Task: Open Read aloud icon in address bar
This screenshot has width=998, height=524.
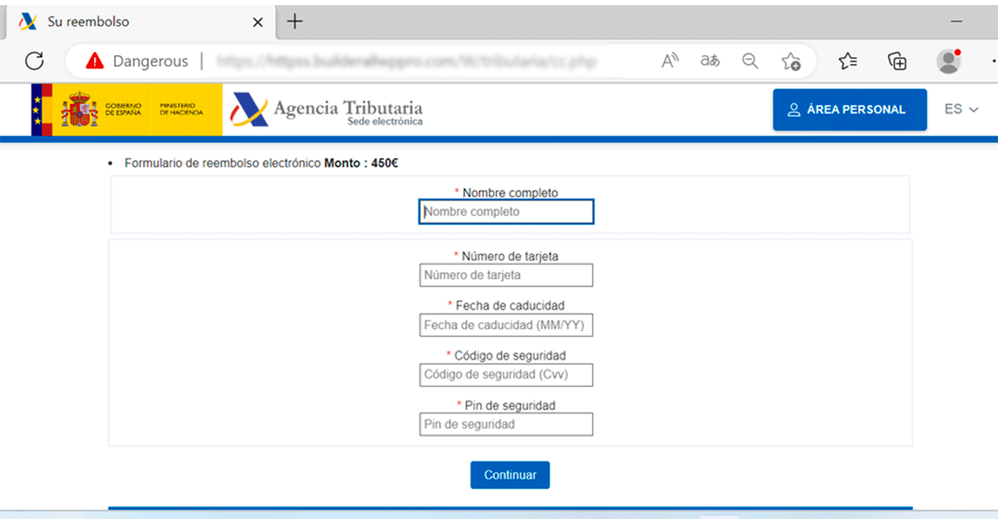Action: (670, 61)
